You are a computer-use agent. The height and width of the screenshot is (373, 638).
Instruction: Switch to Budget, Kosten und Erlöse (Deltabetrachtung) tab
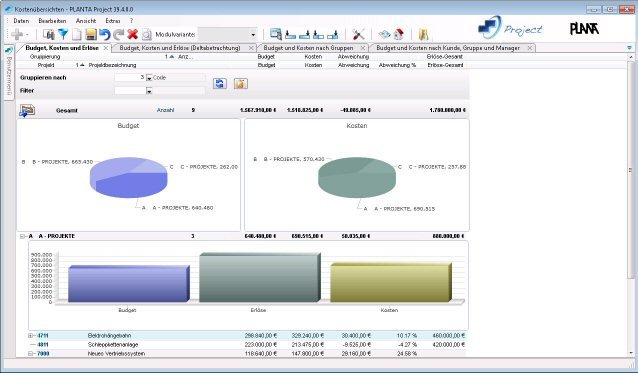pos(180,48)
